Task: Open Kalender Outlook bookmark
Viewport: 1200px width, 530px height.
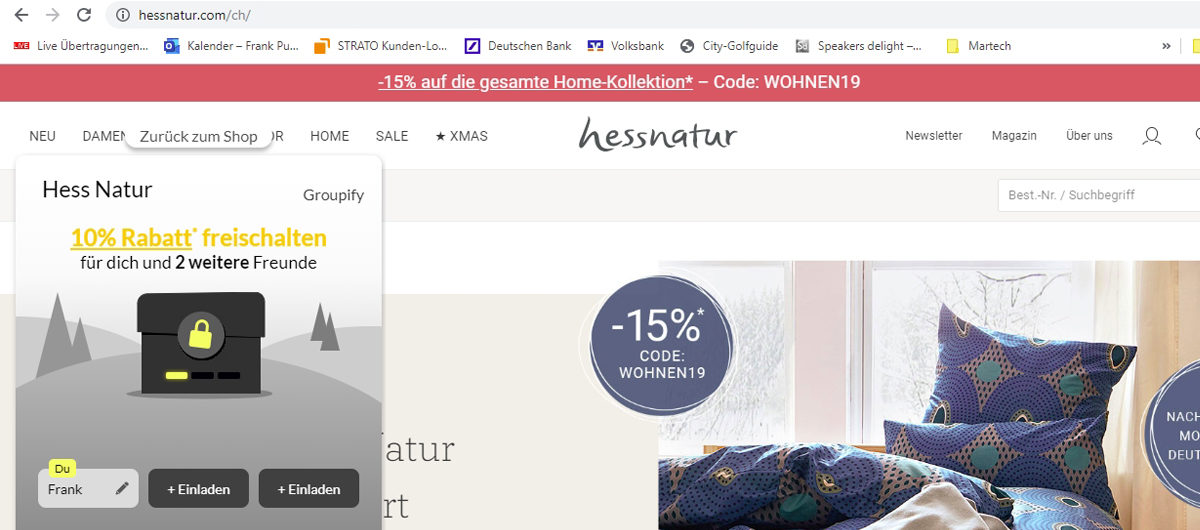Action: pos(231,46)
